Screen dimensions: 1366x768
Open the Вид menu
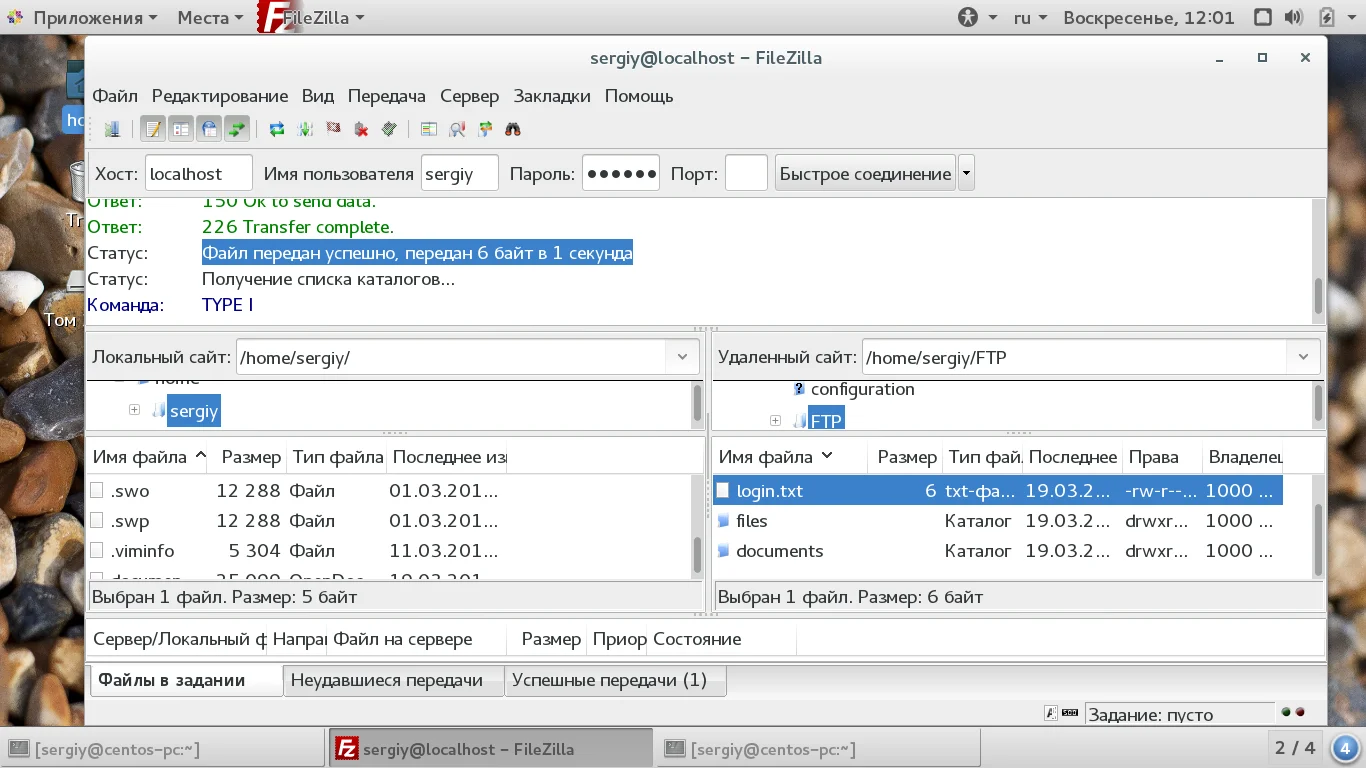(318, 96)
